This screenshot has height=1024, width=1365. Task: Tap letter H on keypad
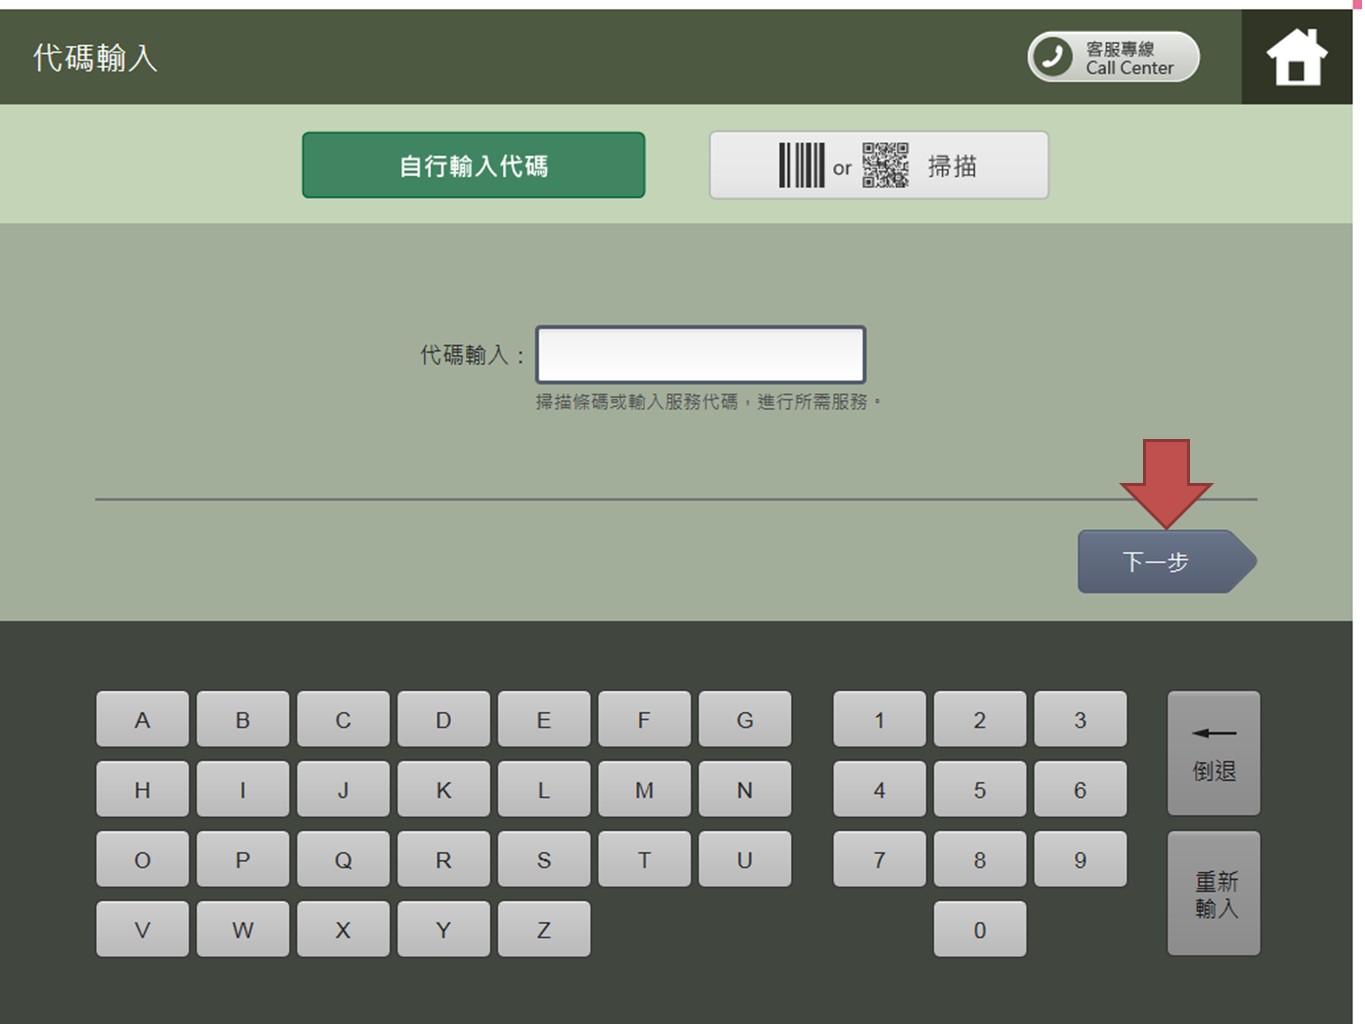click(142, 789)
